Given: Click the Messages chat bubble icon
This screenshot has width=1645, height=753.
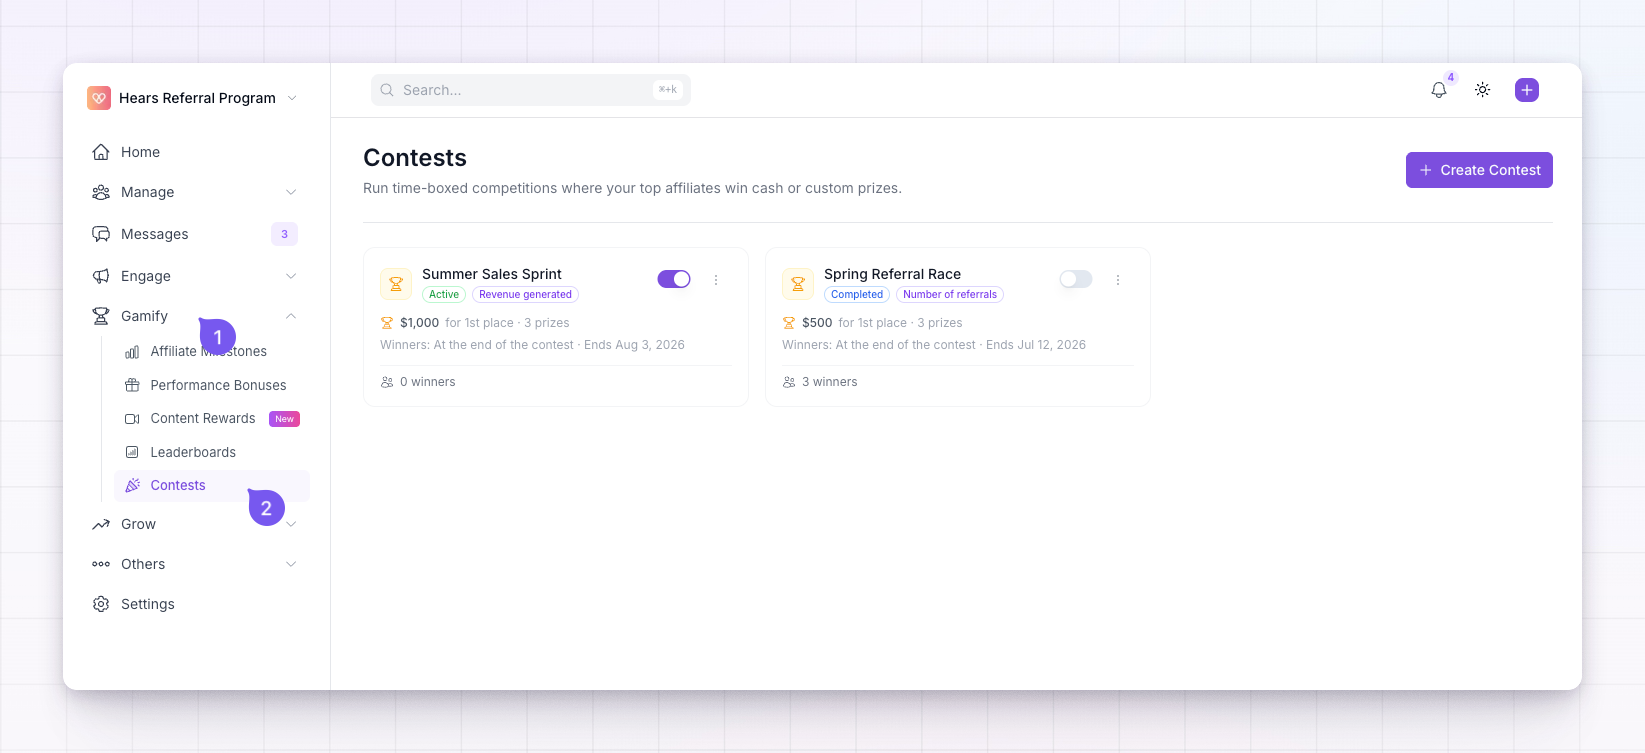Looking at the screenshot, I should 101,234.
